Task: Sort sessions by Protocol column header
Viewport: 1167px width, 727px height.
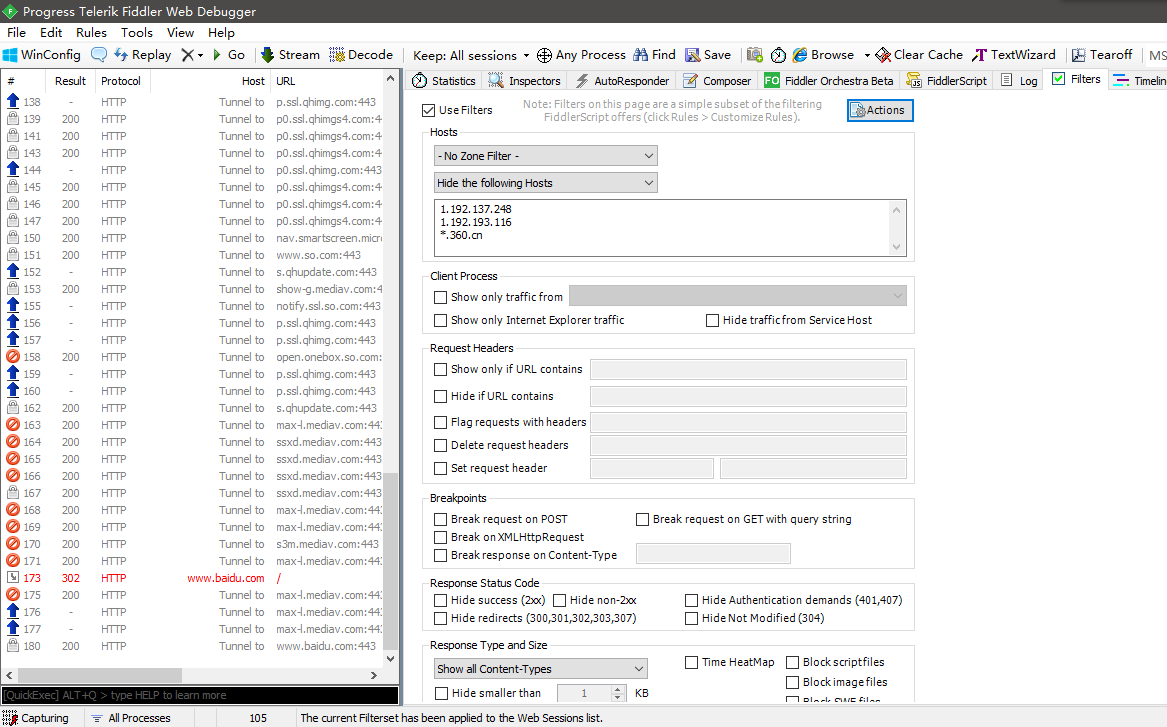Action: pyautogui.click(x=121, y=81)
